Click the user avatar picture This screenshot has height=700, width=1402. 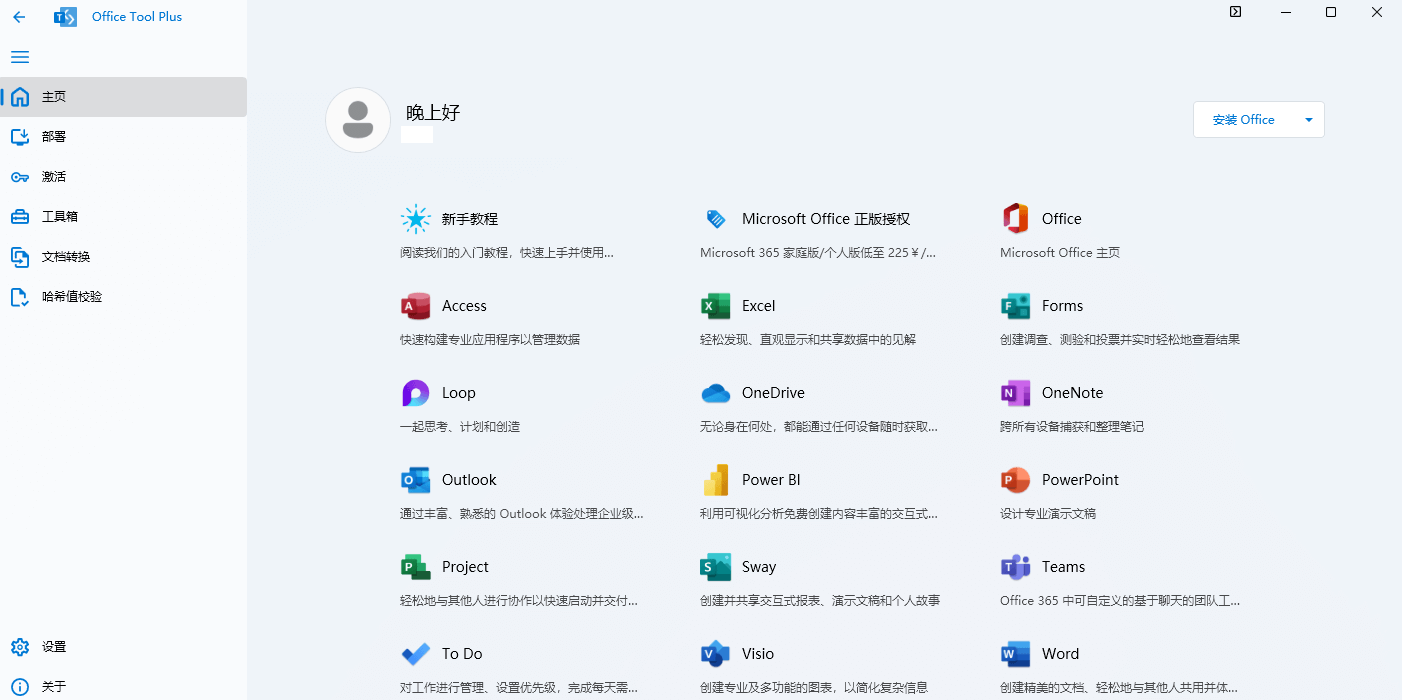click(x=358, y=120)
